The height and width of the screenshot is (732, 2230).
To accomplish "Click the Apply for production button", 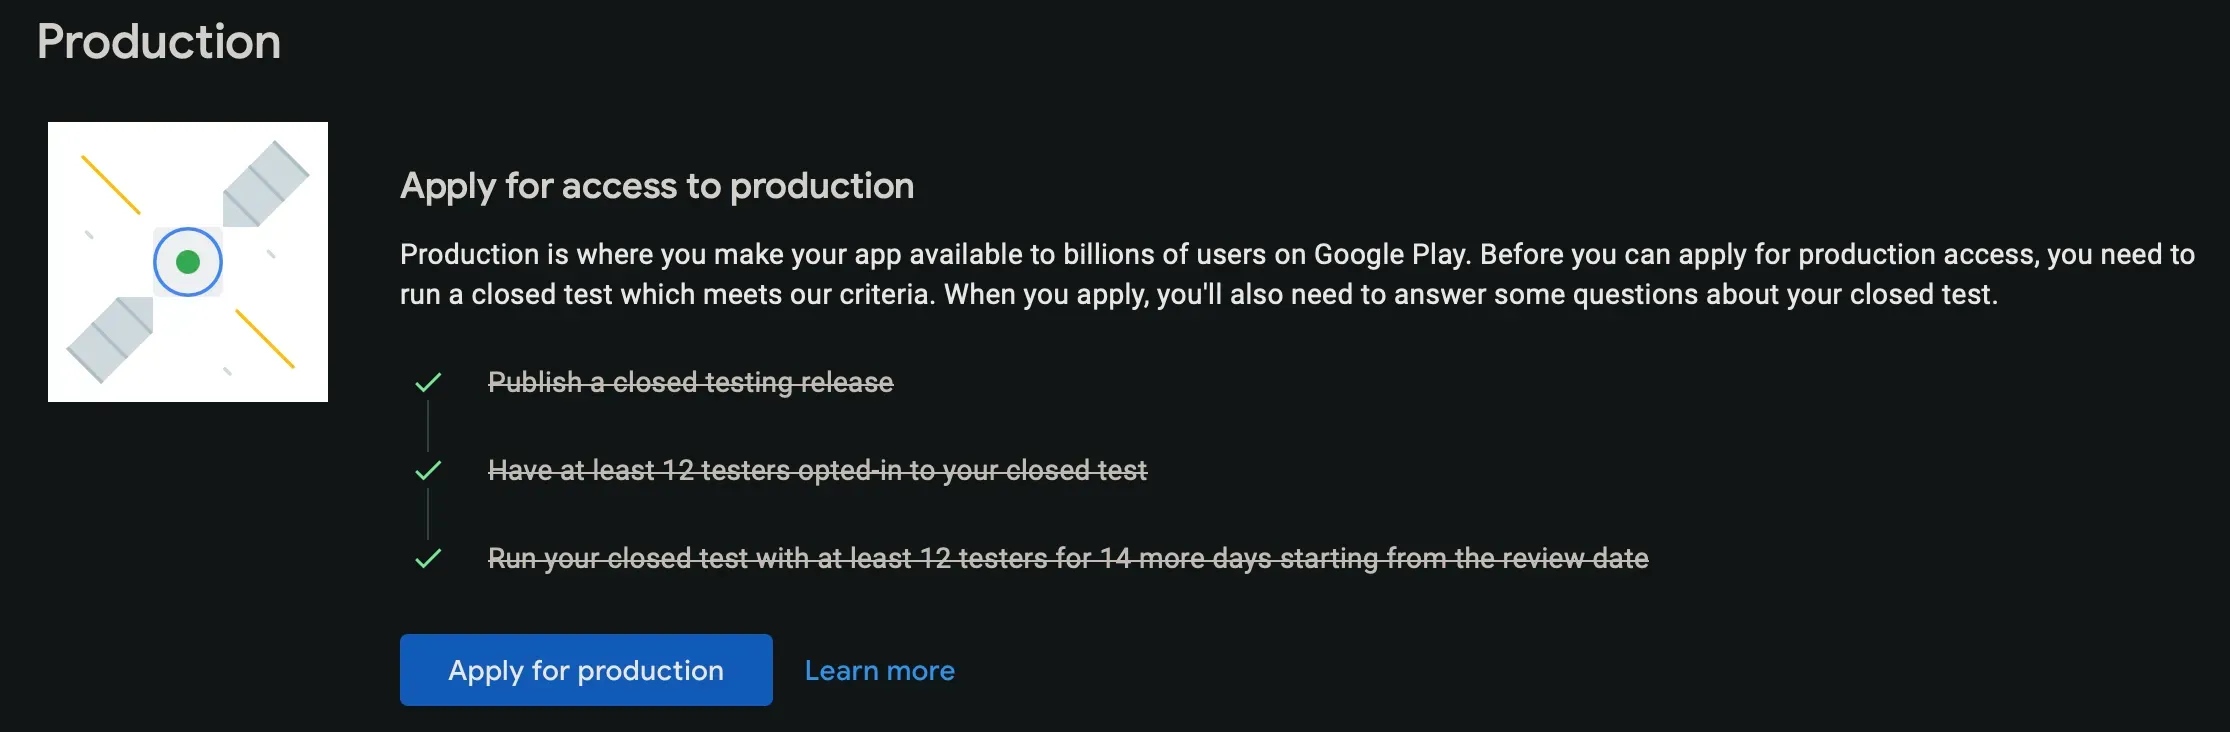I will pyautogui.click(x=586, y=670).
